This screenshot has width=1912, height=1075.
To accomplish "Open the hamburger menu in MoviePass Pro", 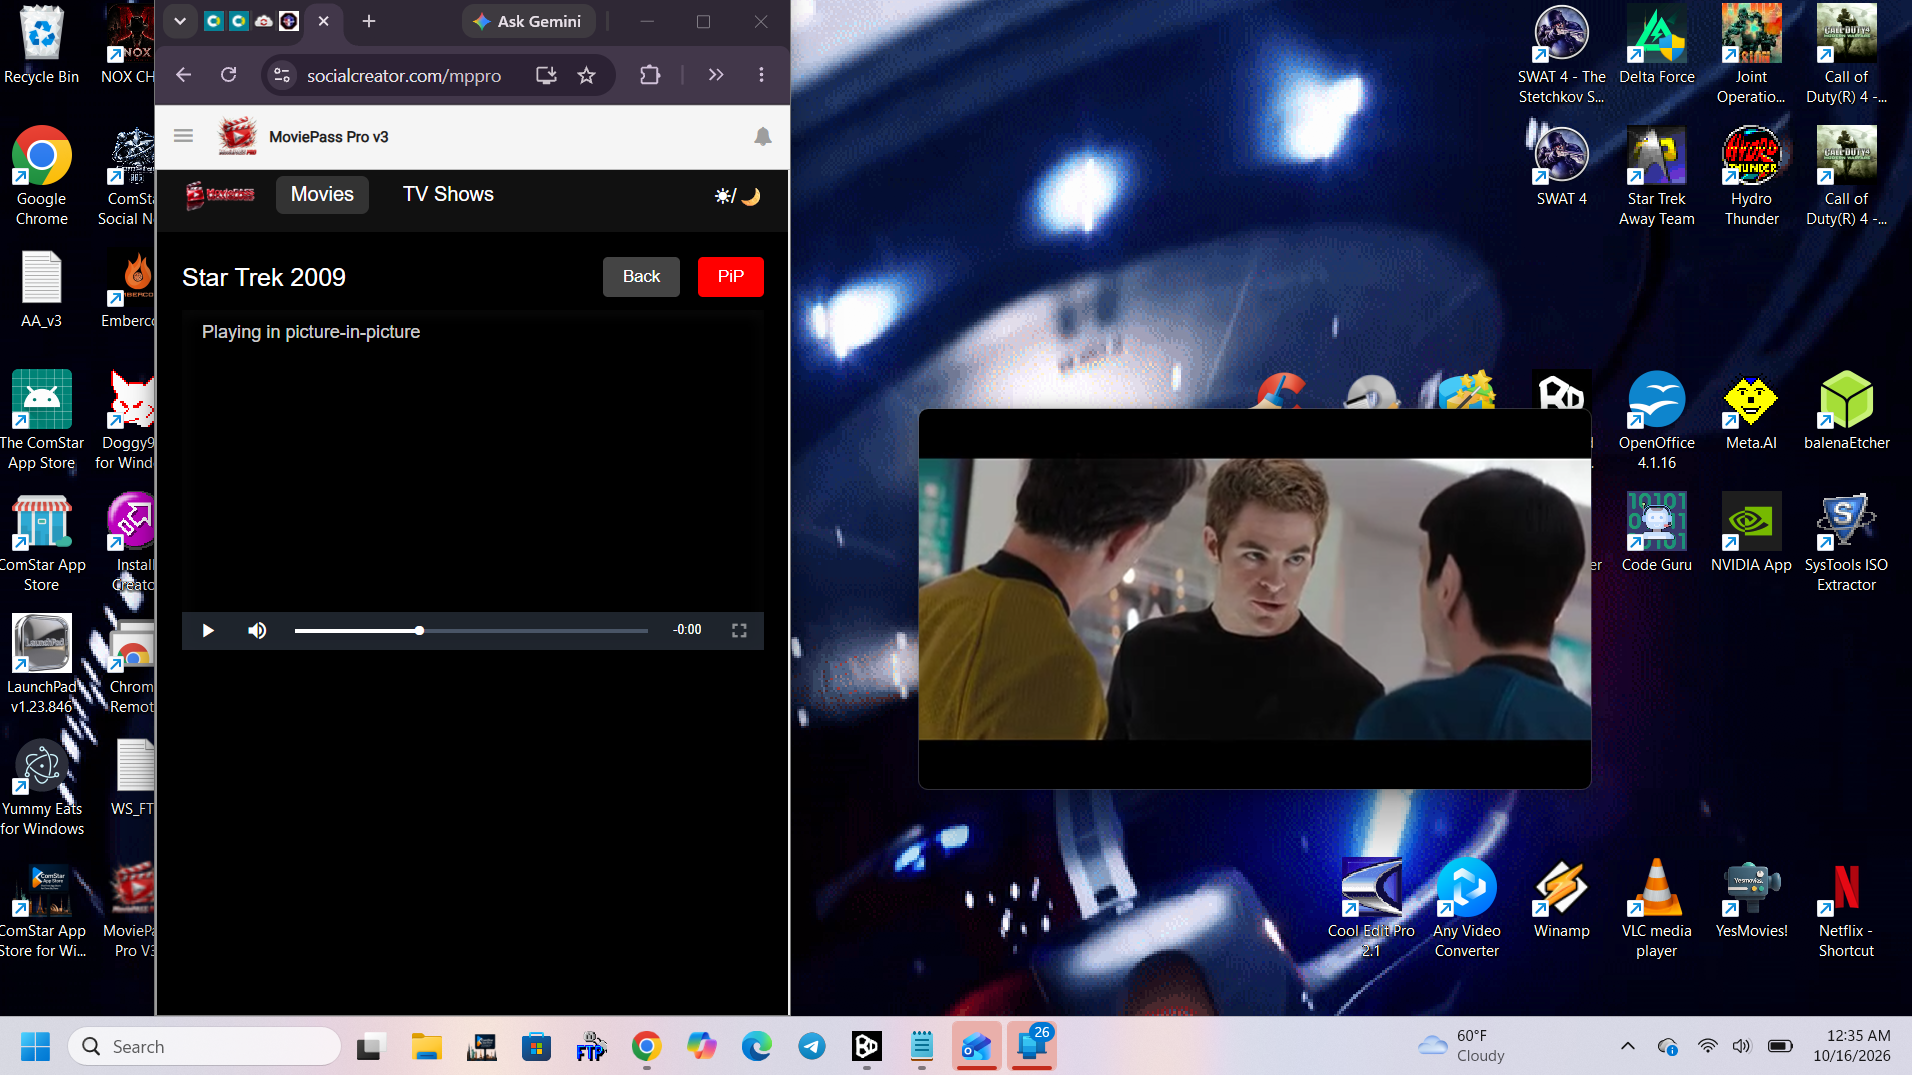I will (x=183, y=136).
